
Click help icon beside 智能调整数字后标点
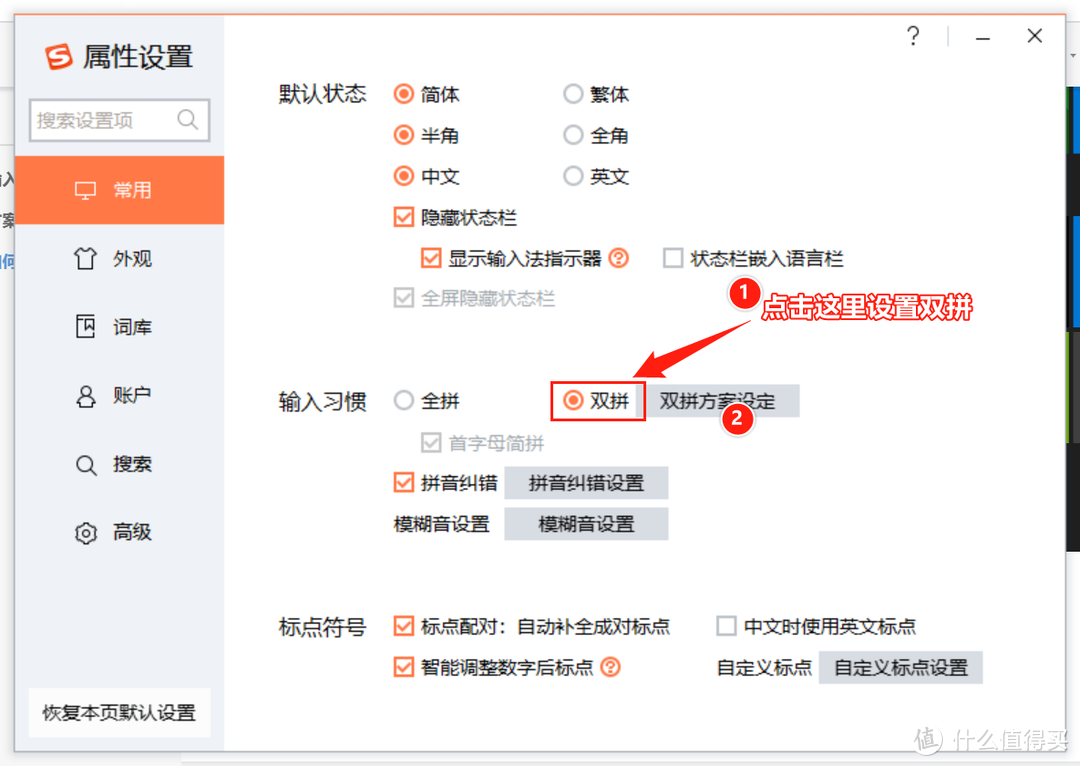(x=610, y=667)
